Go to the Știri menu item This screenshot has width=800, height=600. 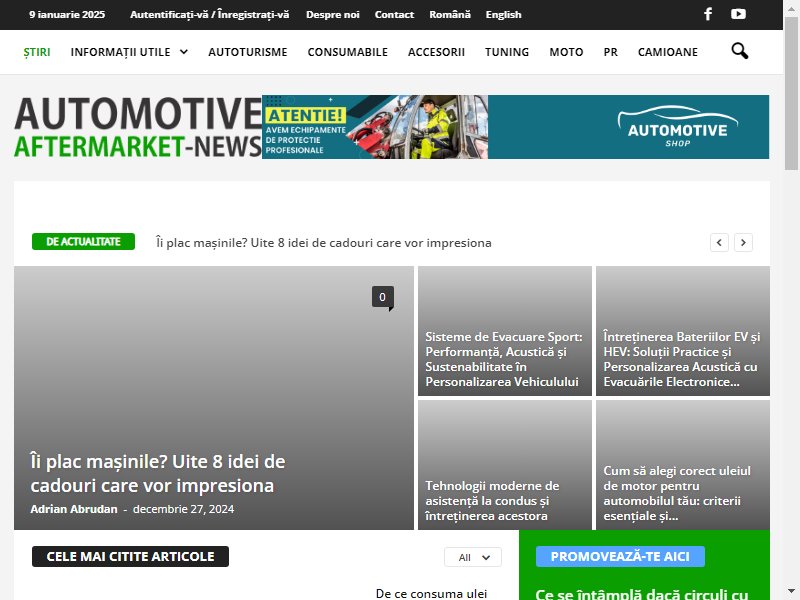pos(37,52)
